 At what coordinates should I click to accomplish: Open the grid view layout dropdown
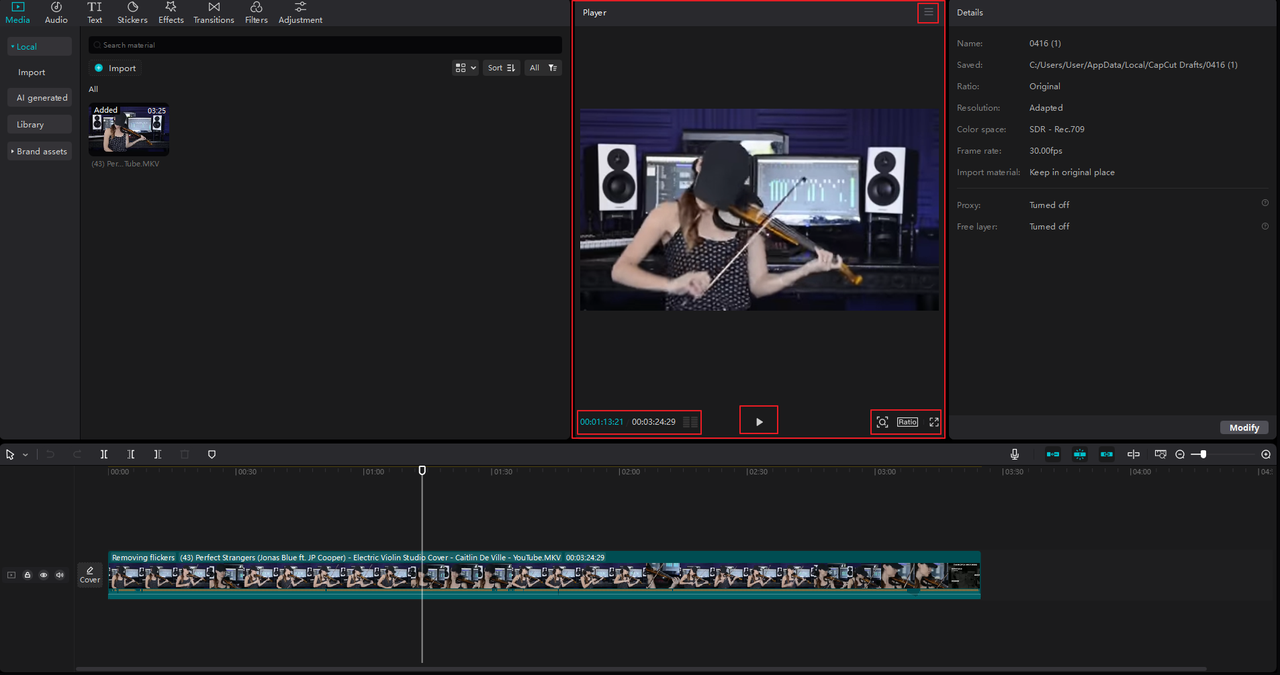point(465,68)
